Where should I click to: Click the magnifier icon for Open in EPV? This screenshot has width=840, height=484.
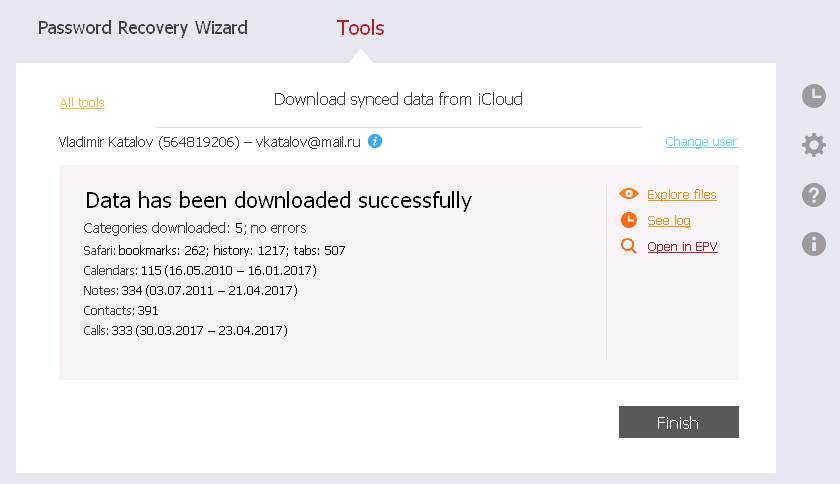629,246
